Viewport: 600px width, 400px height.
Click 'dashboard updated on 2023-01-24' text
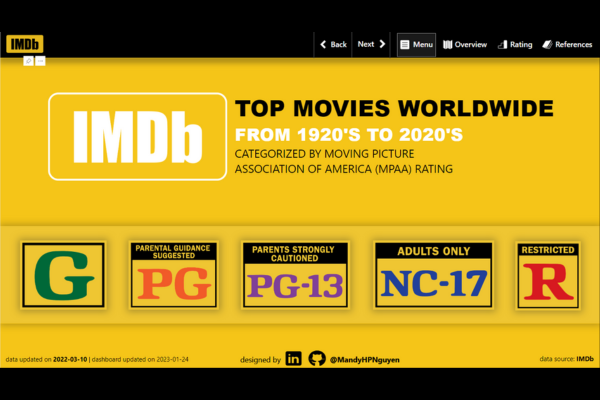(140, 359)
